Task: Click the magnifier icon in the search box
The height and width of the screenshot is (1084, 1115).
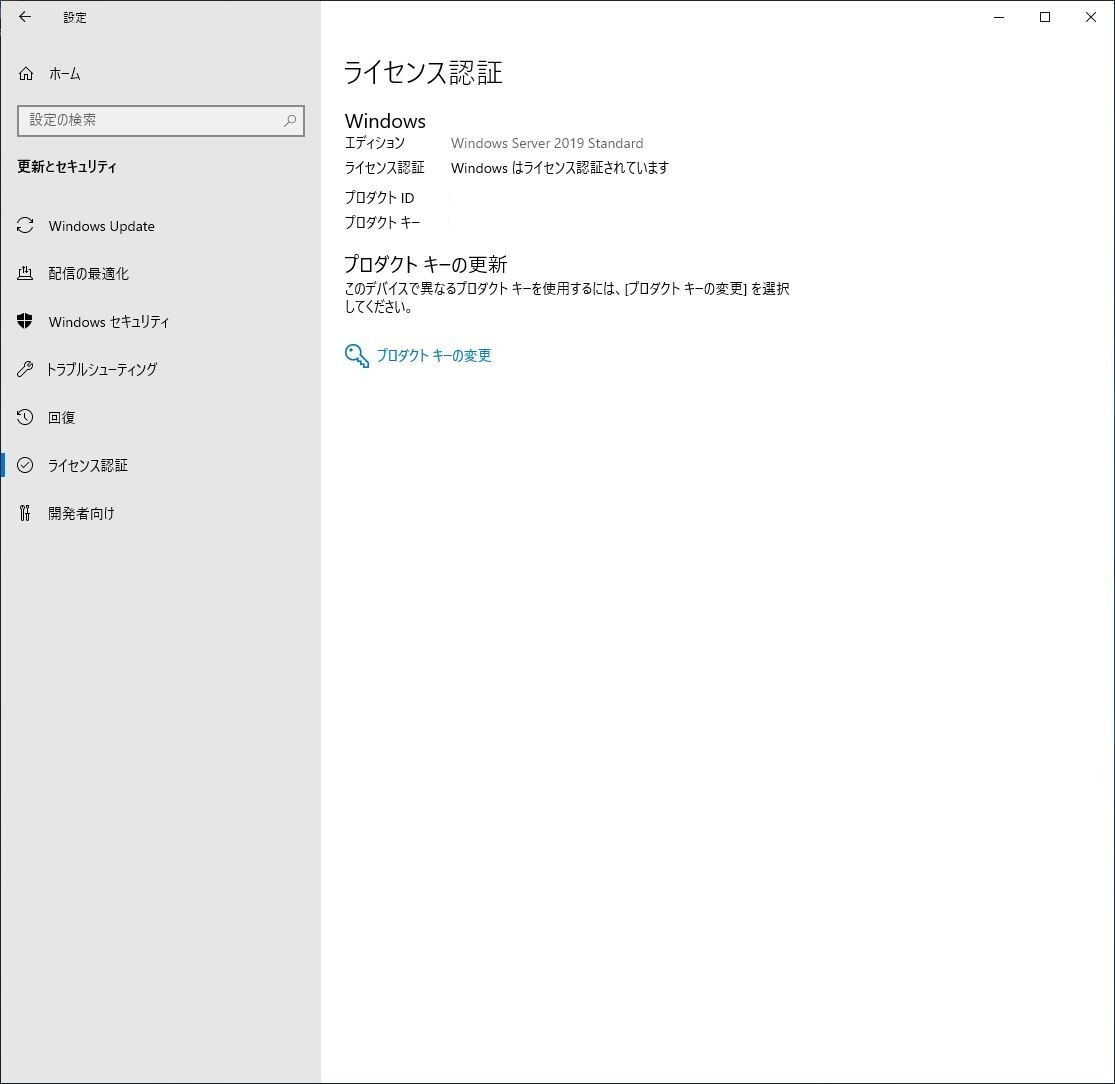Action: pyautogui.click(x=290, y=121)
